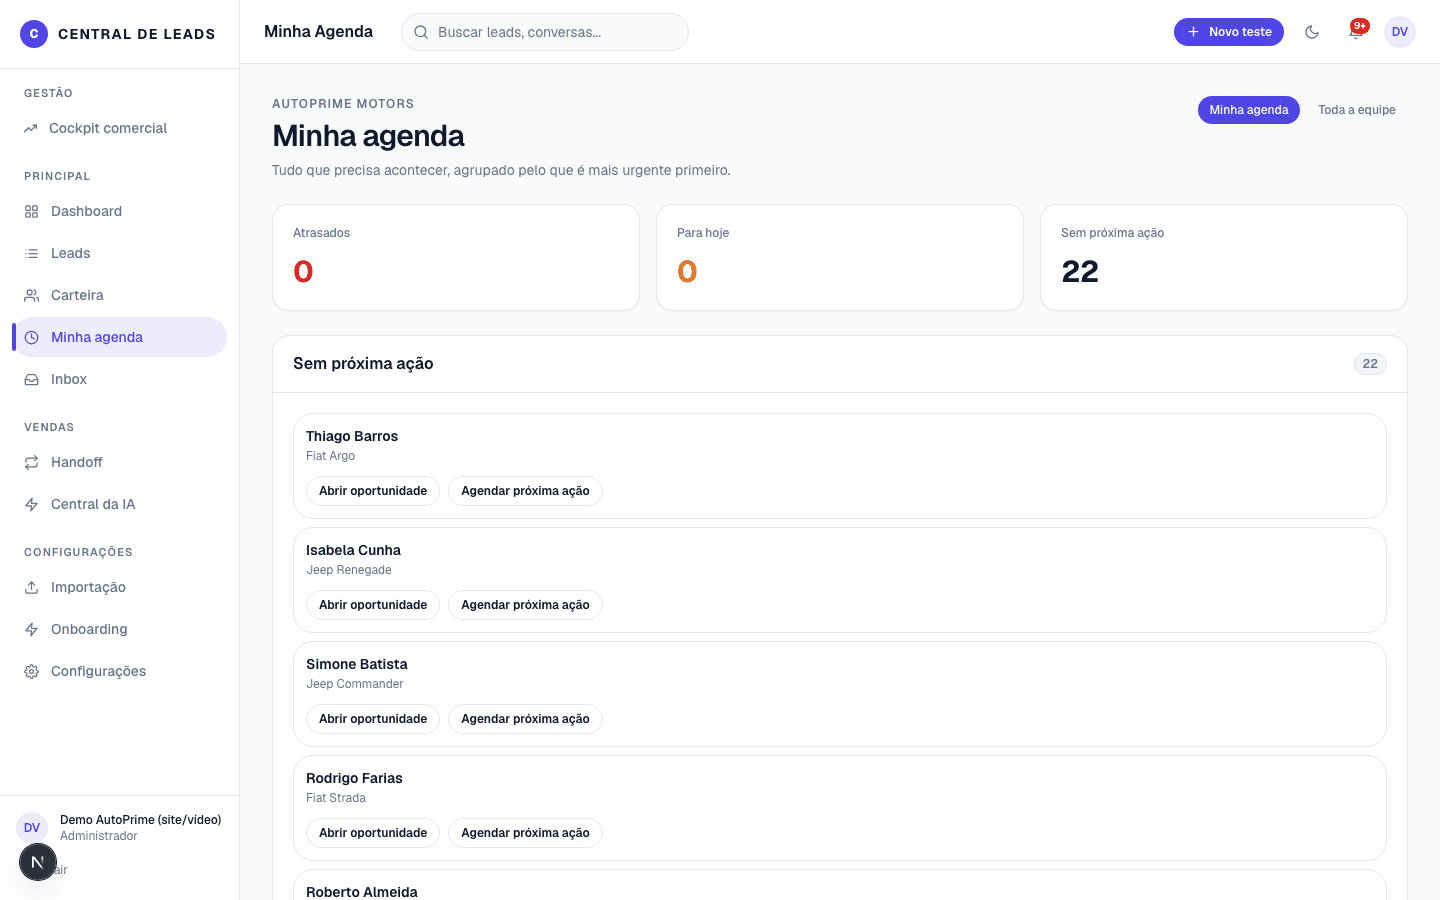
Task: Click the 22 count badge in section header
Action: coord(1370,364)
